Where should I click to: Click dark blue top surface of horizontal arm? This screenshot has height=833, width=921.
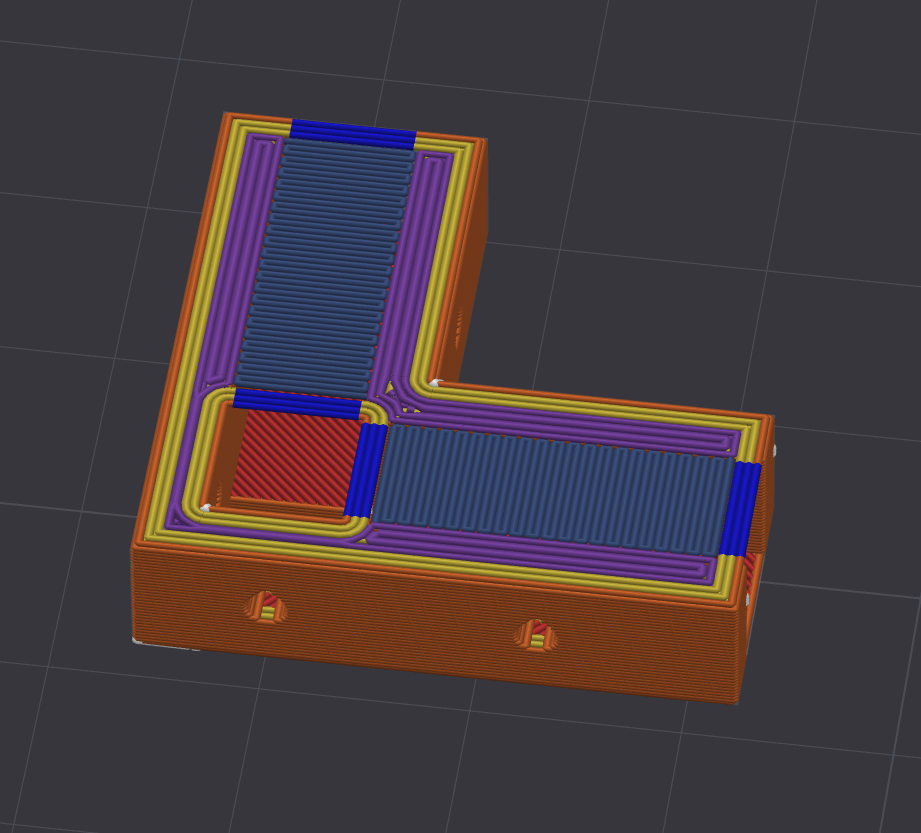click(x=552, y=489)
